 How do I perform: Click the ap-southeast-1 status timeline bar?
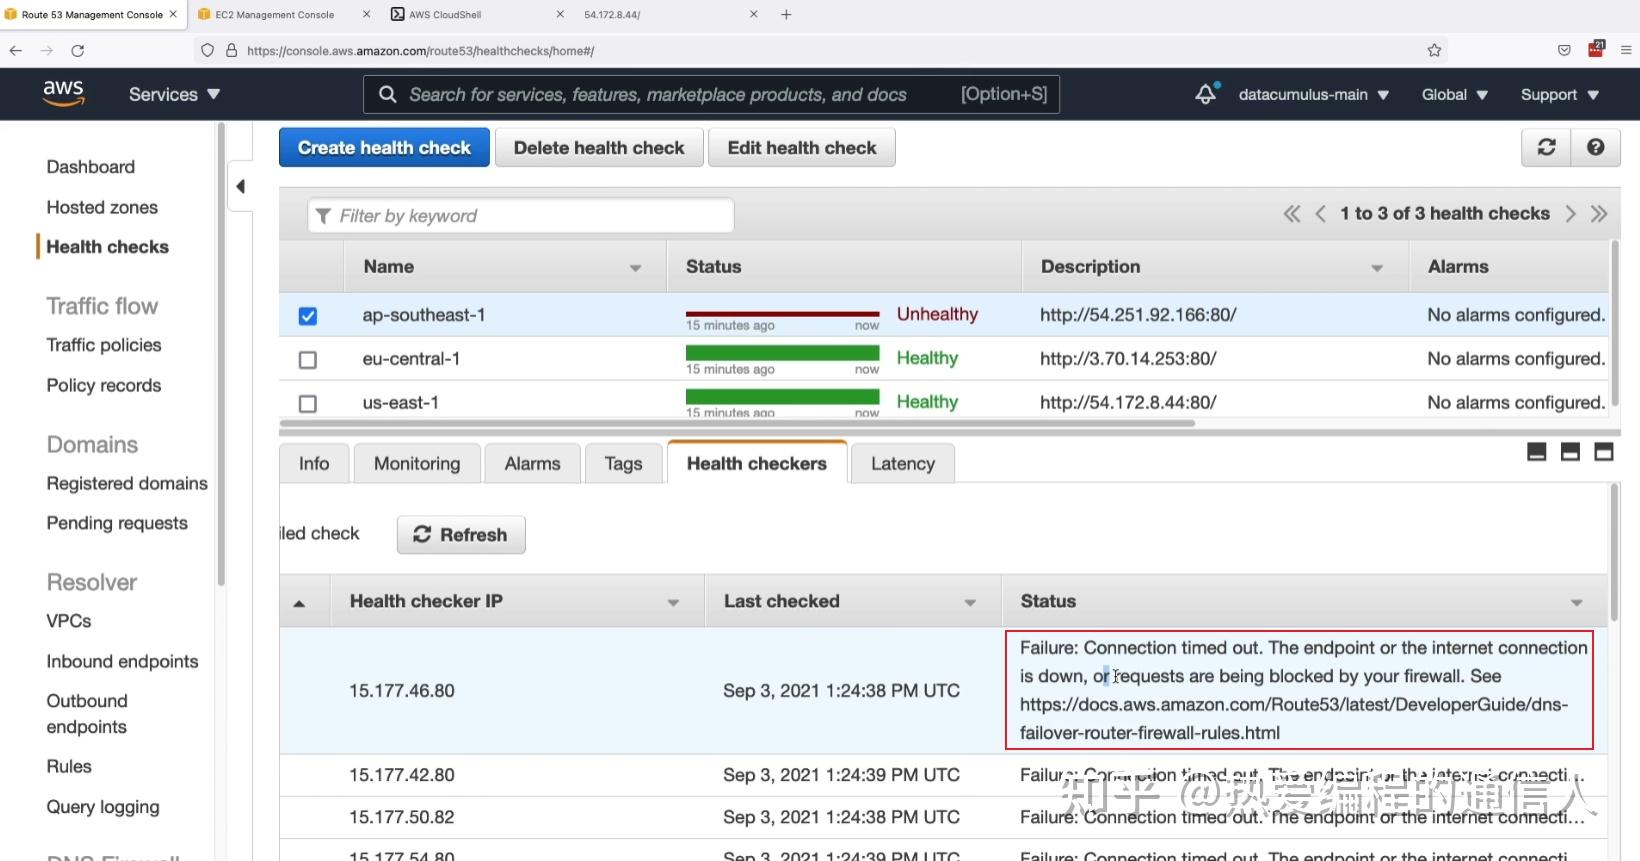pos(782,315)
